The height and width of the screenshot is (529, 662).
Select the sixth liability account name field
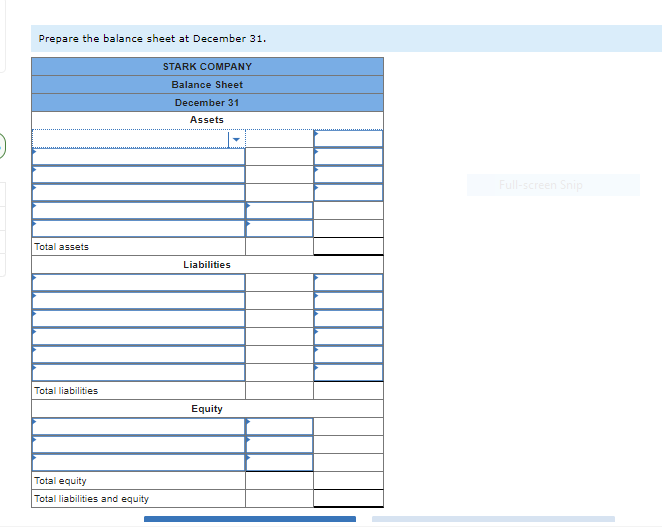pos(138,372)
